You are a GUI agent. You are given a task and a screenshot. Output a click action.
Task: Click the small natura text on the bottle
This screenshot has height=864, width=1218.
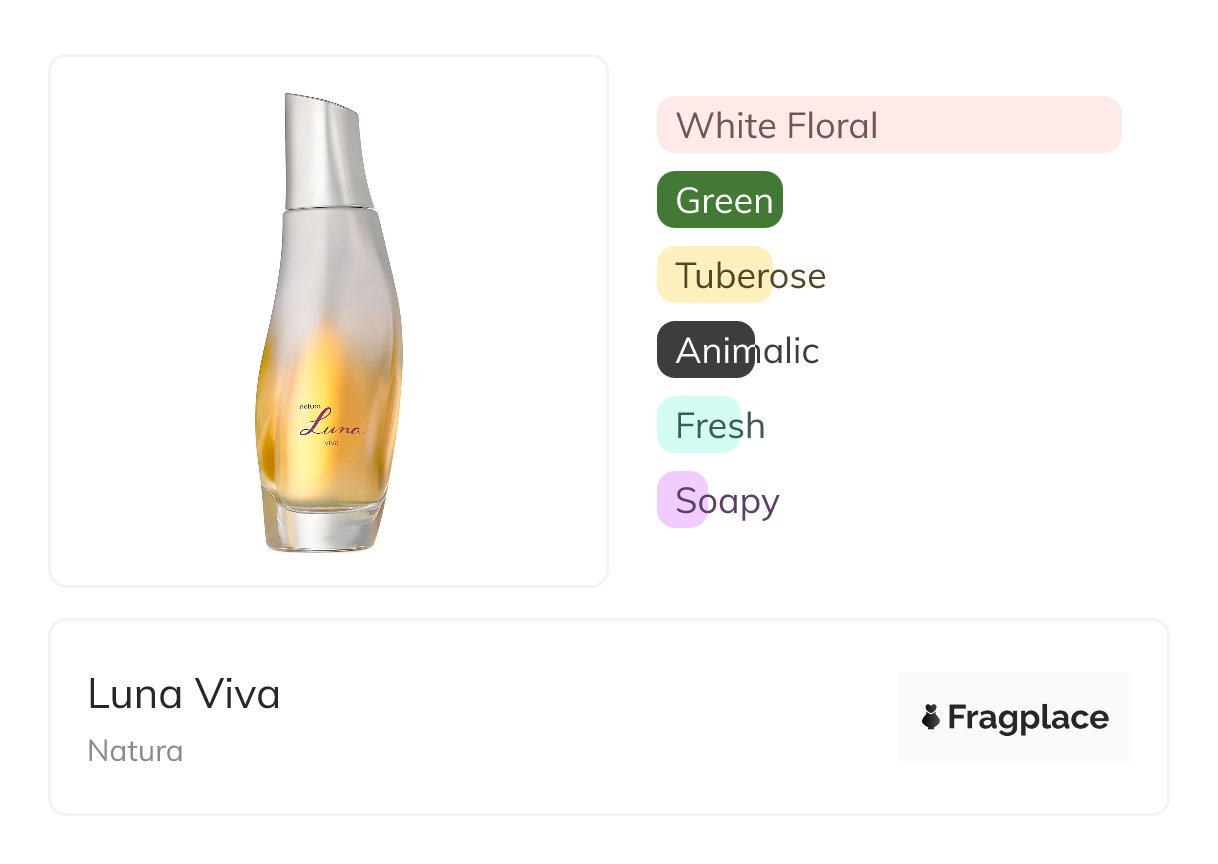[x=309, y=407]
